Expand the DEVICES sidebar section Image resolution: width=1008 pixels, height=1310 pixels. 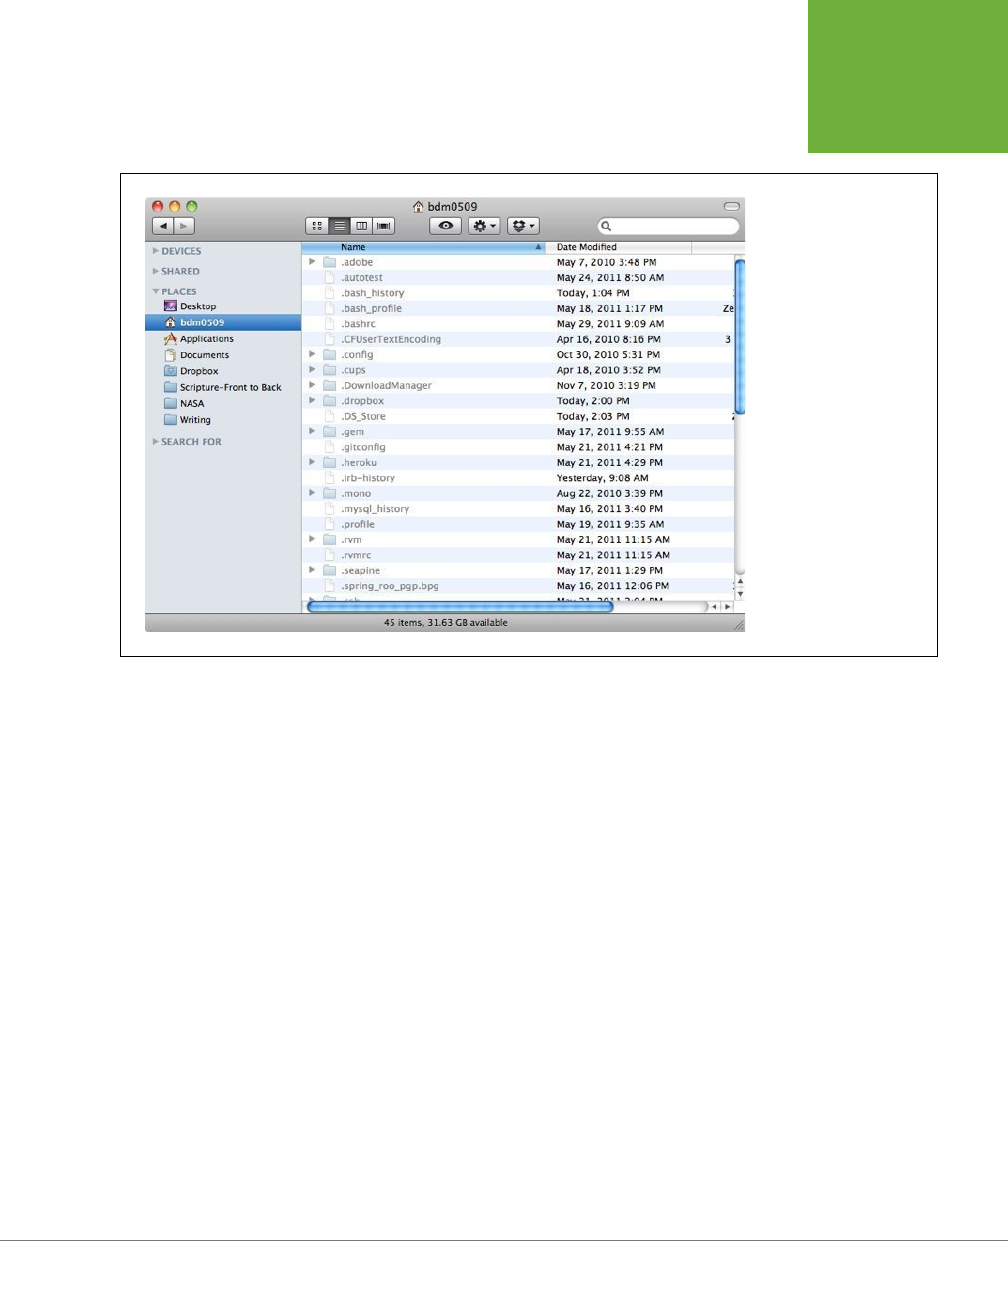click(x=156, y=251)
